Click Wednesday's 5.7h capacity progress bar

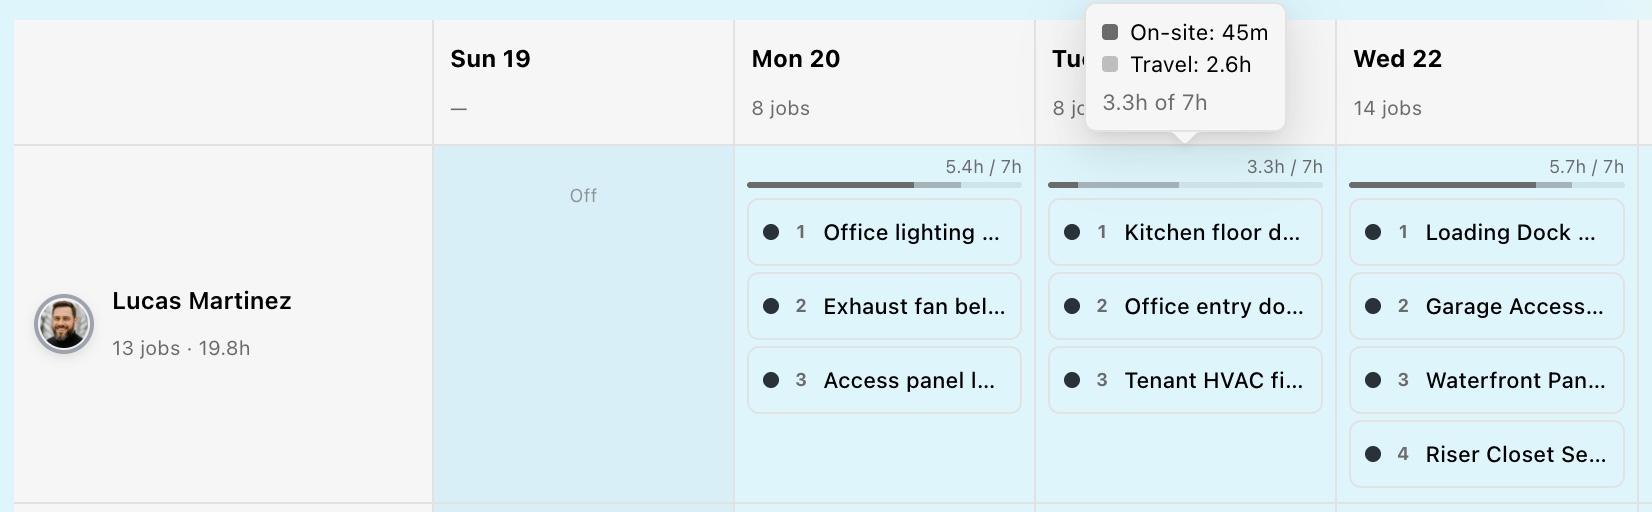(1487, 185)
